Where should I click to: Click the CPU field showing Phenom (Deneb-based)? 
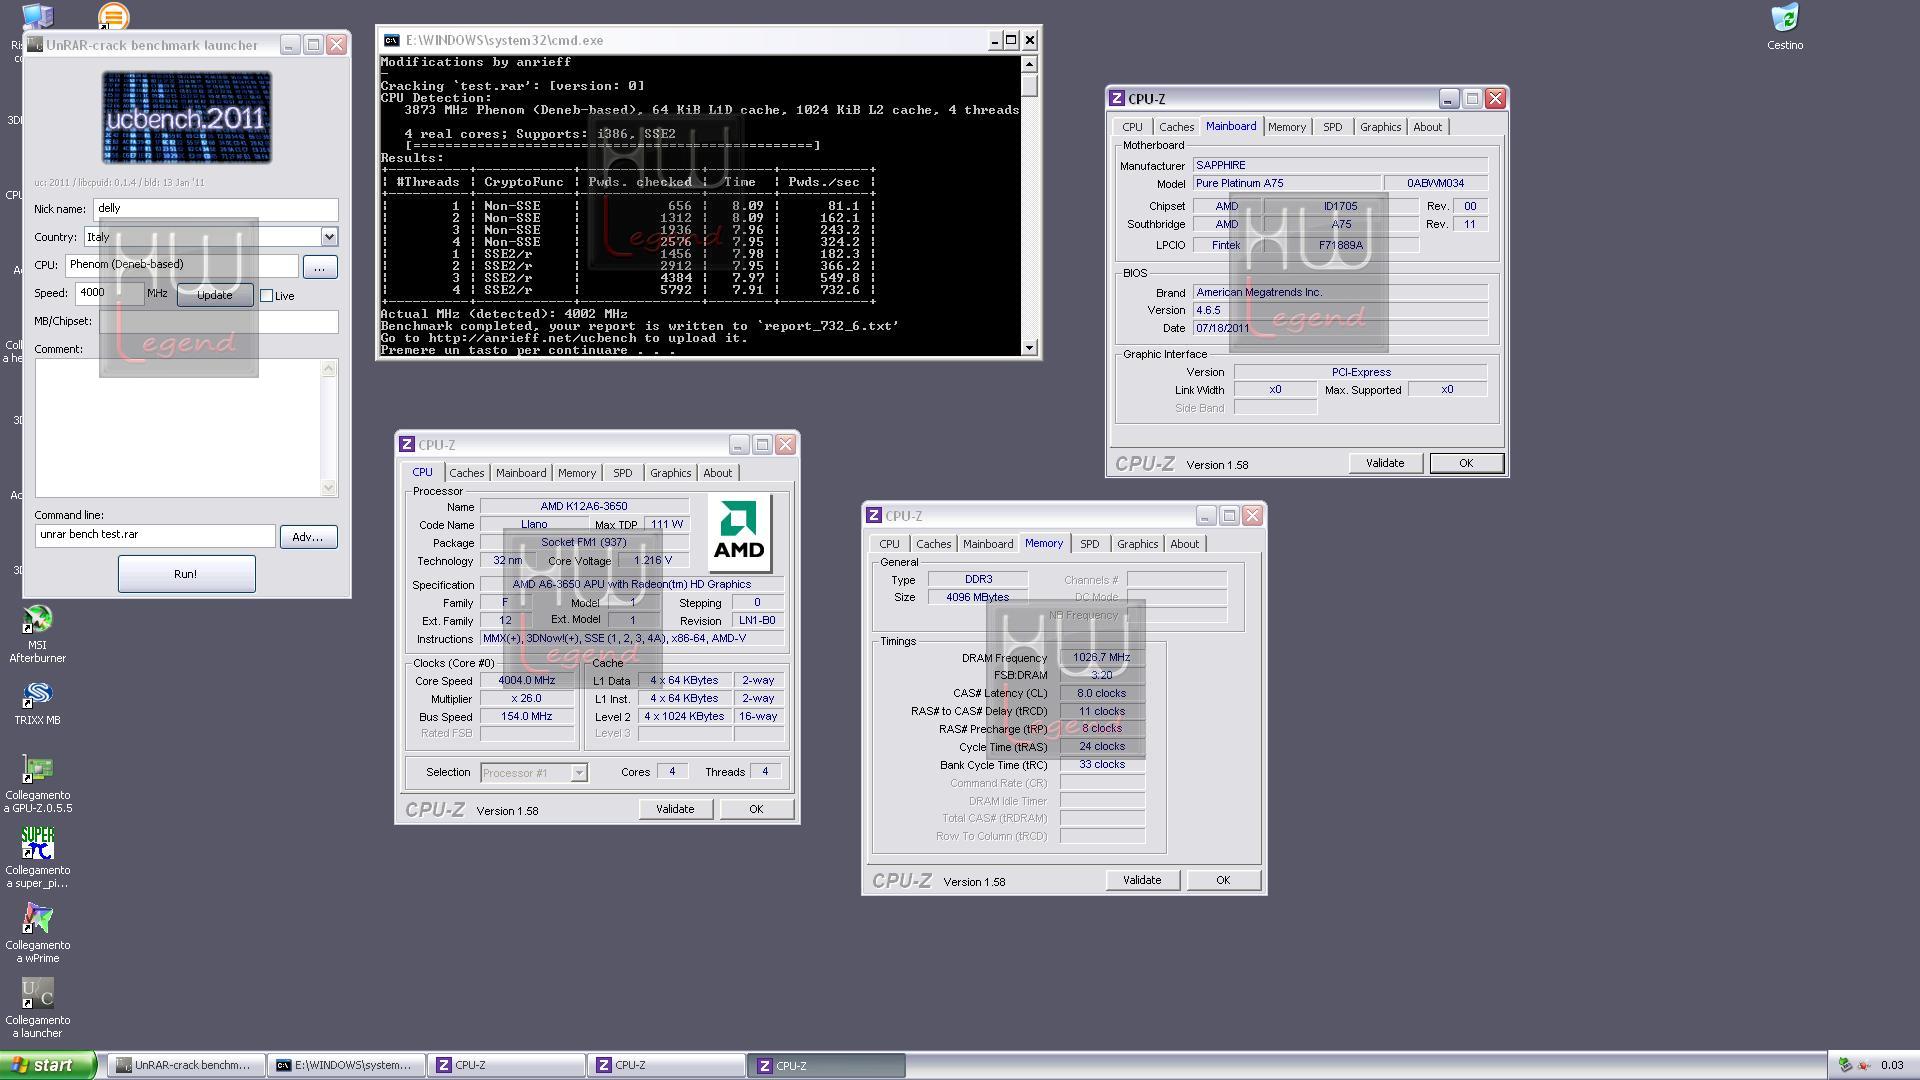click(181, 265)
